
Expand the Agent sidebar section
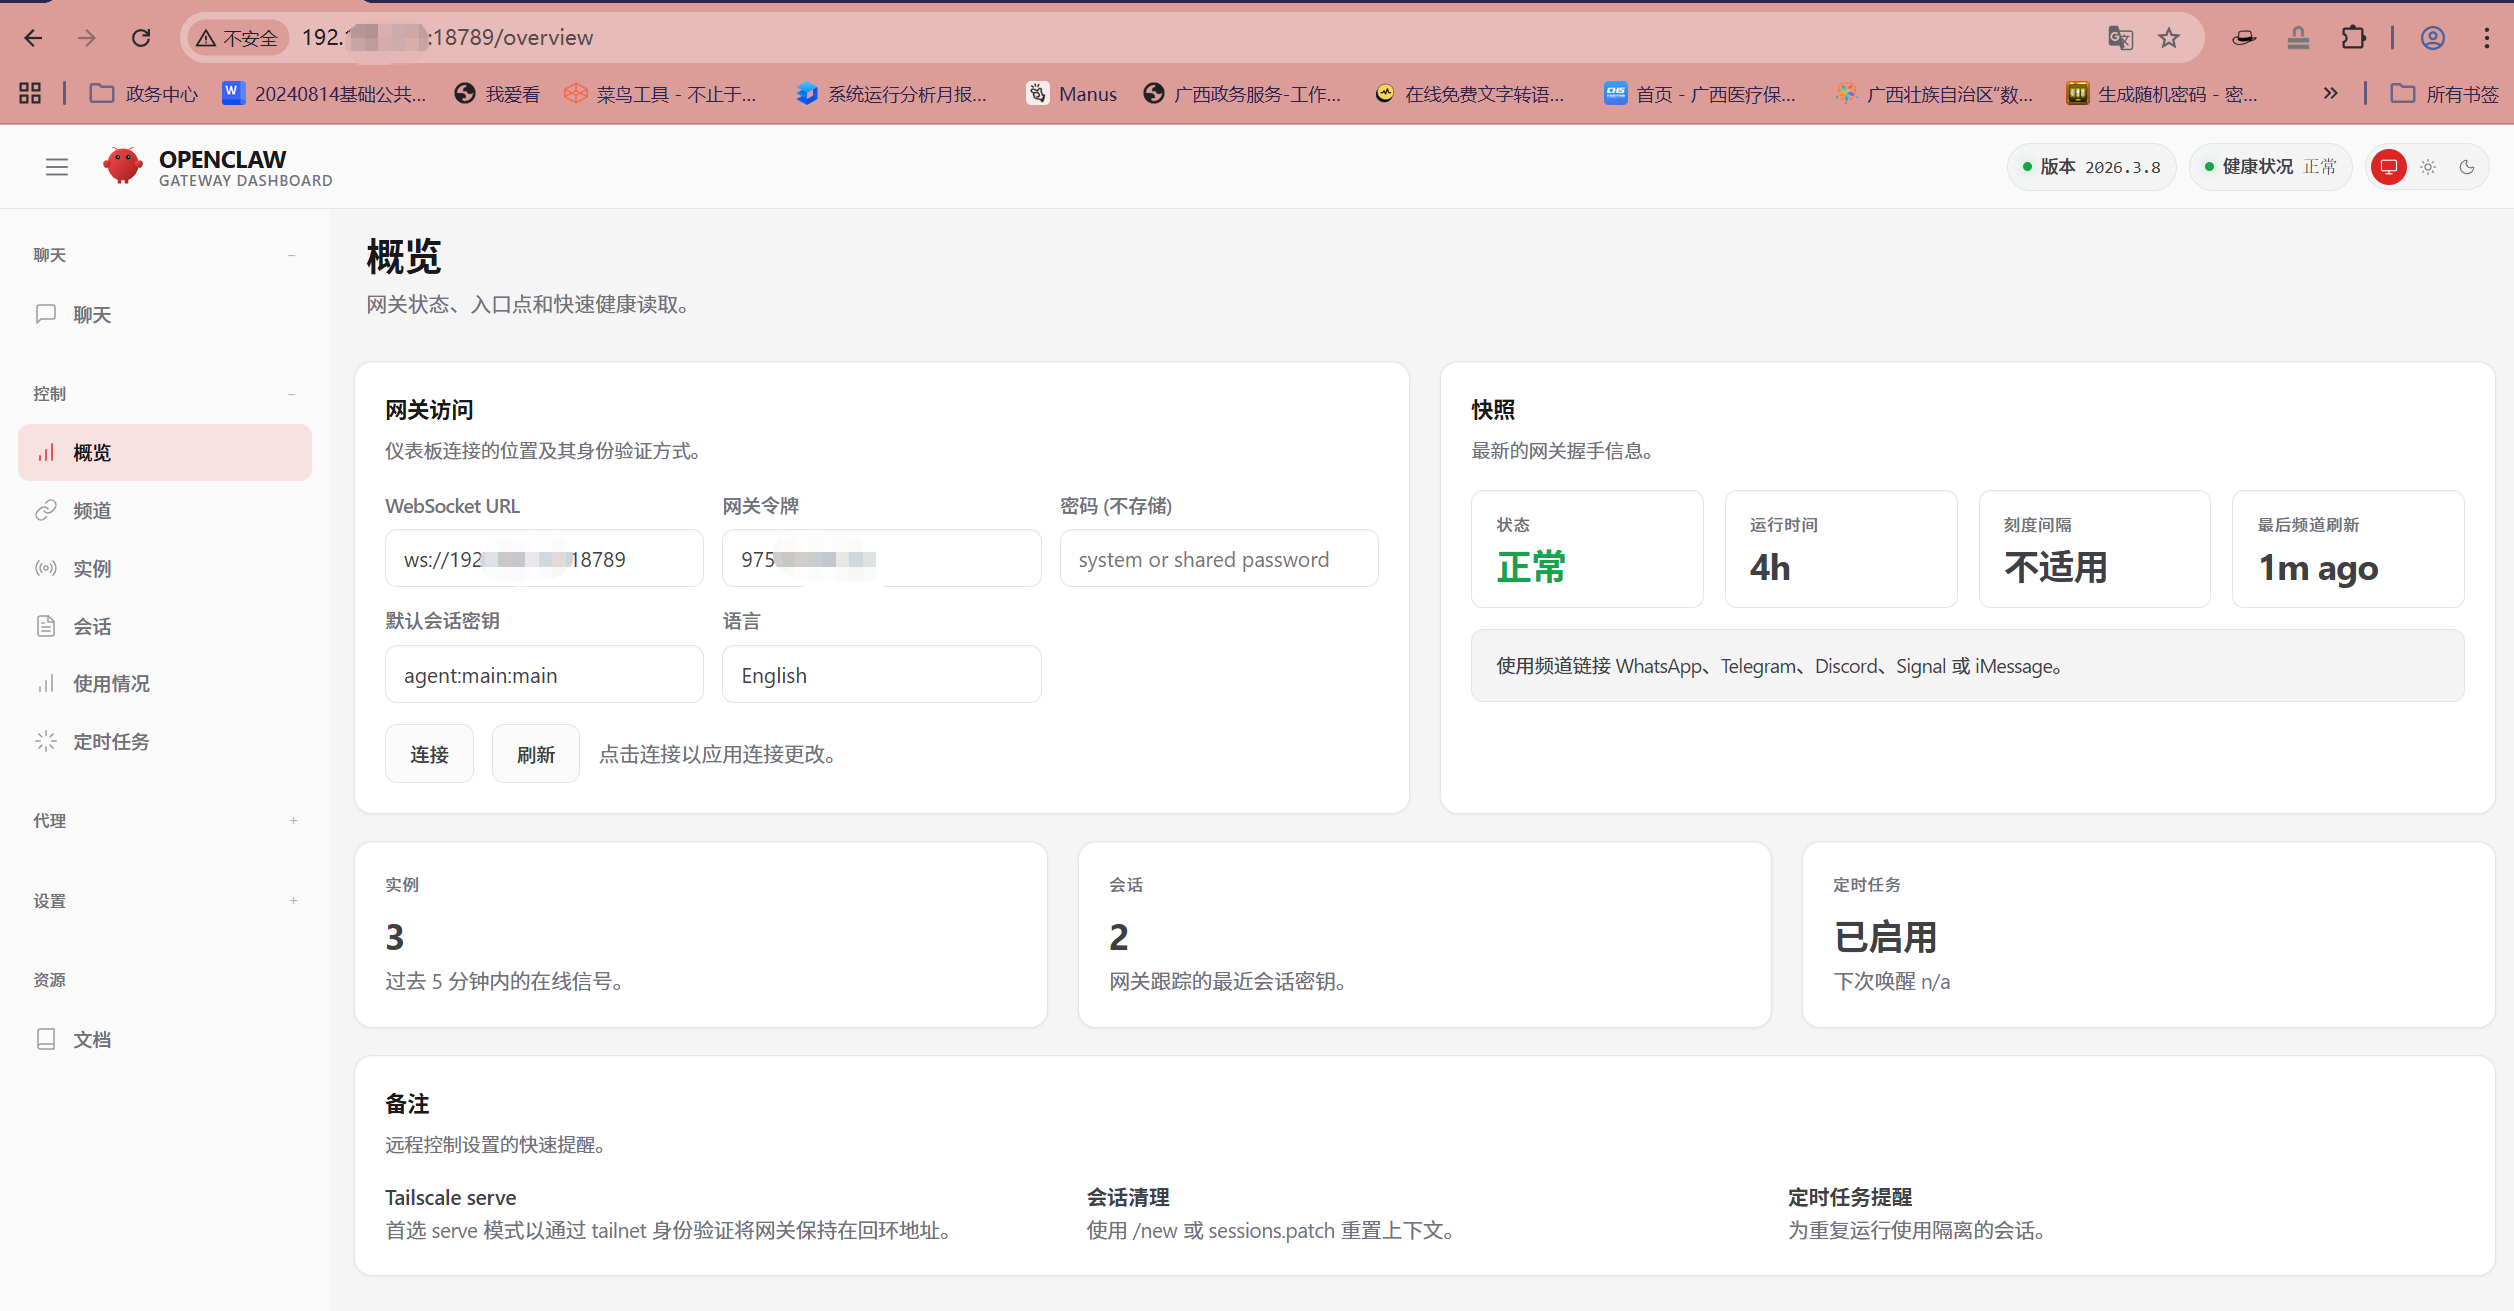point(293,820)
